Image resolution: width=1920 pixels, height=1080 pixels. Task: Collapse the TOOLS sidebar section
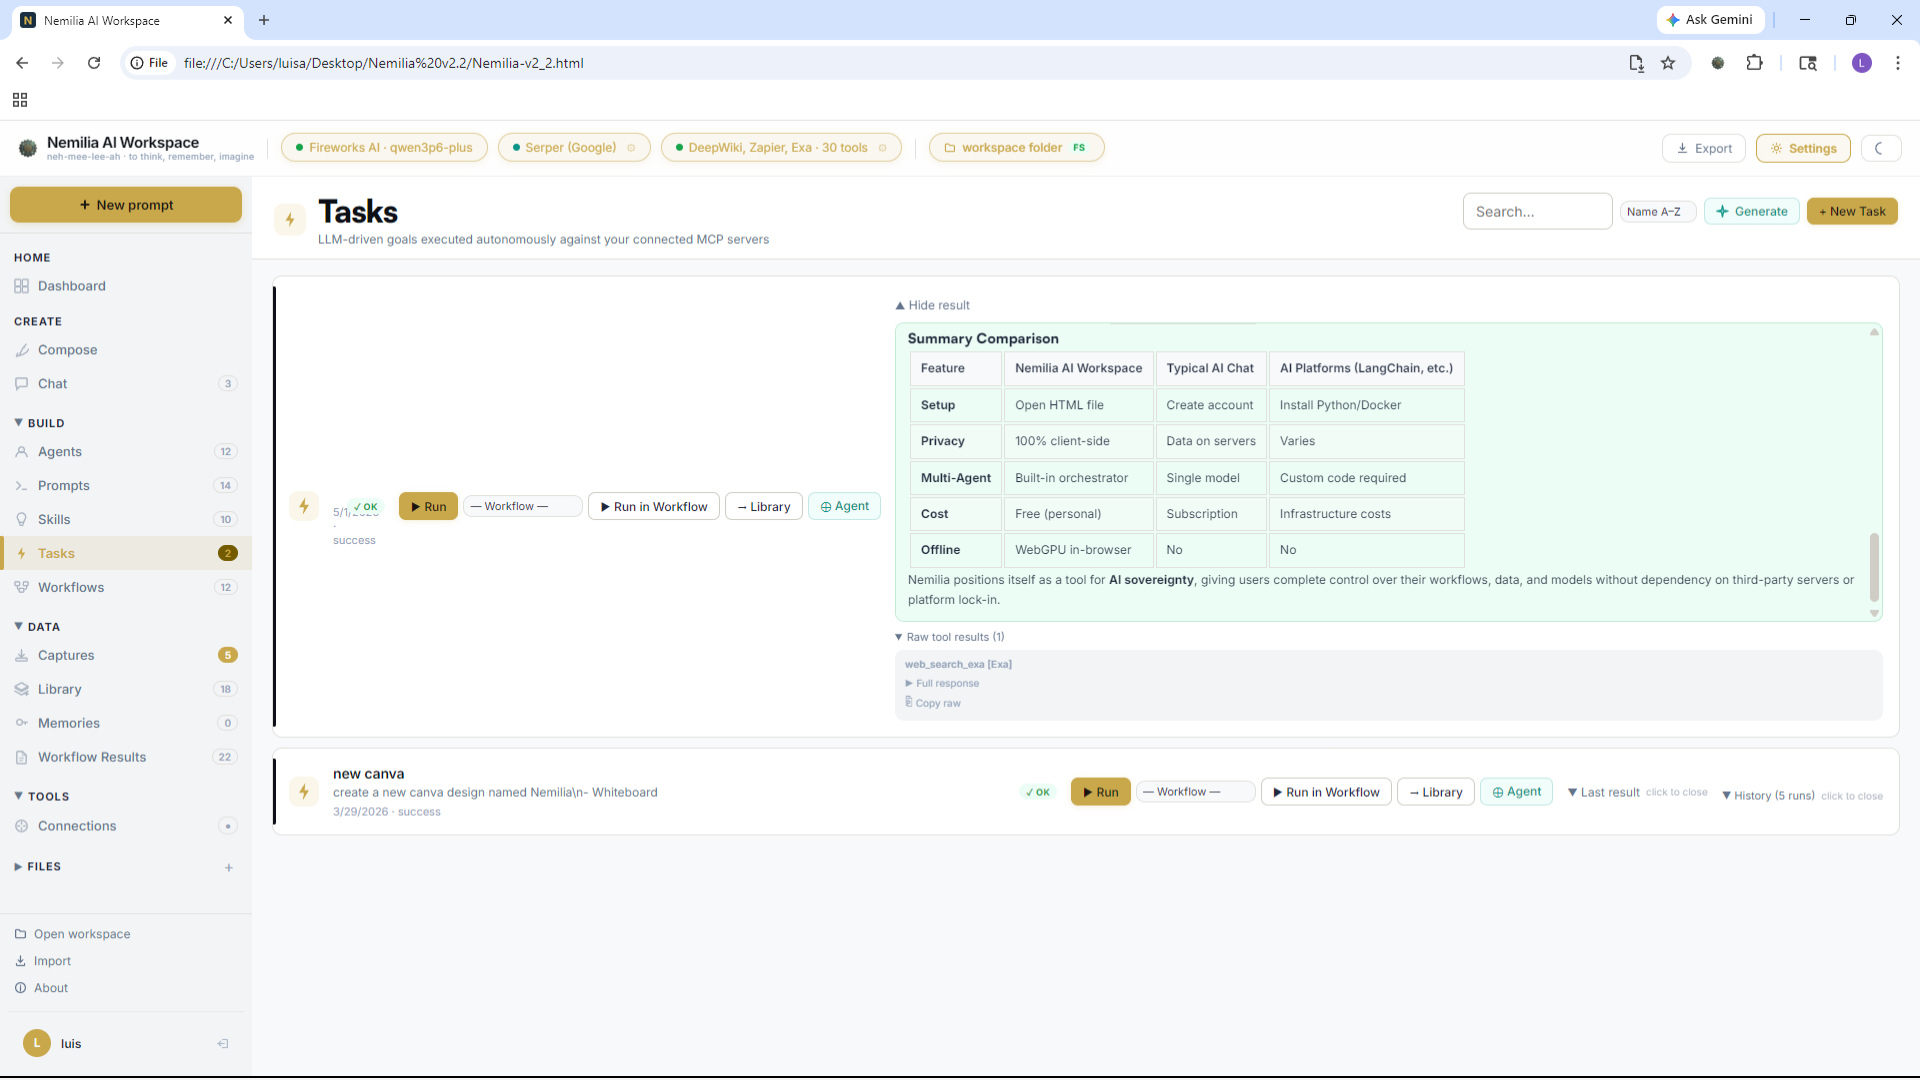coord(42,797)
